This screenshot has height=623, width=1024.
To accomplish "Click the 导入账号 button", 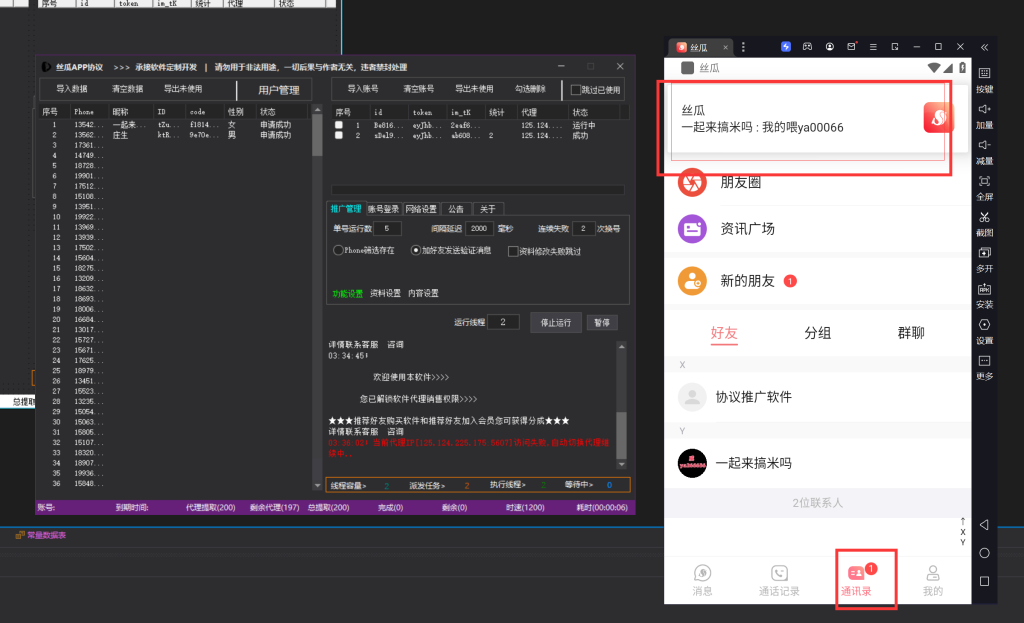I will [361, 89].
